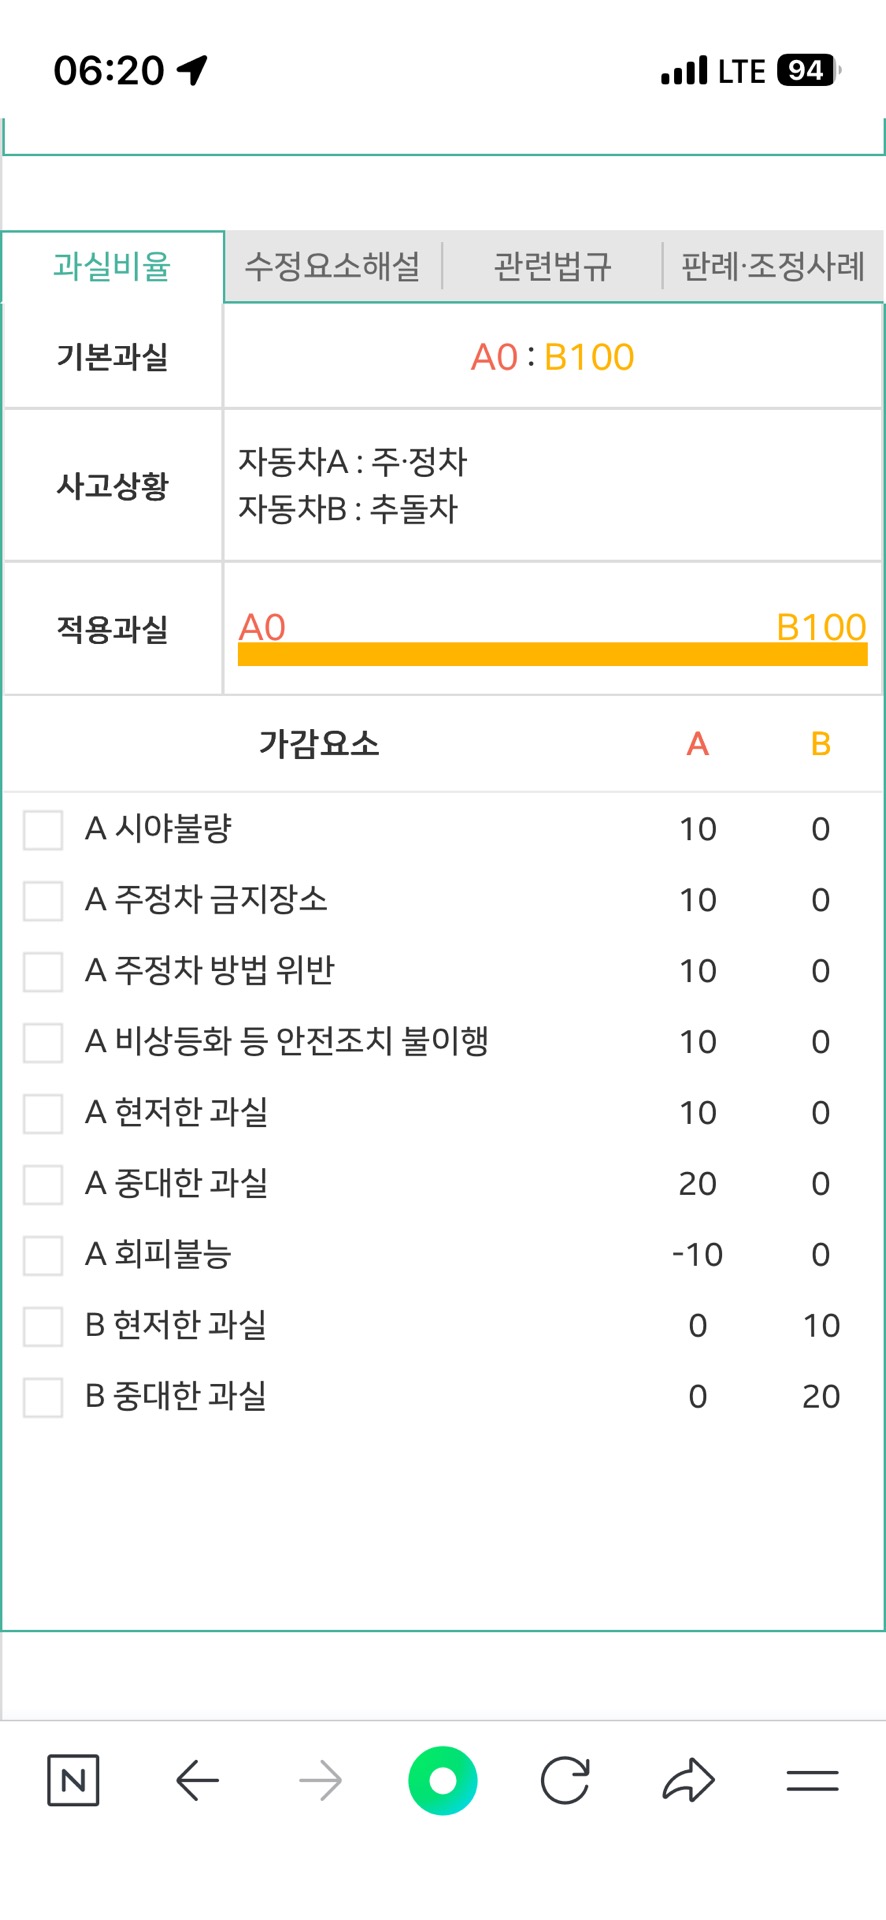Check the A 시야불량 checkbox
Image resolution: width=886 pixels, height=1920 pixels.
click(43, 829)
